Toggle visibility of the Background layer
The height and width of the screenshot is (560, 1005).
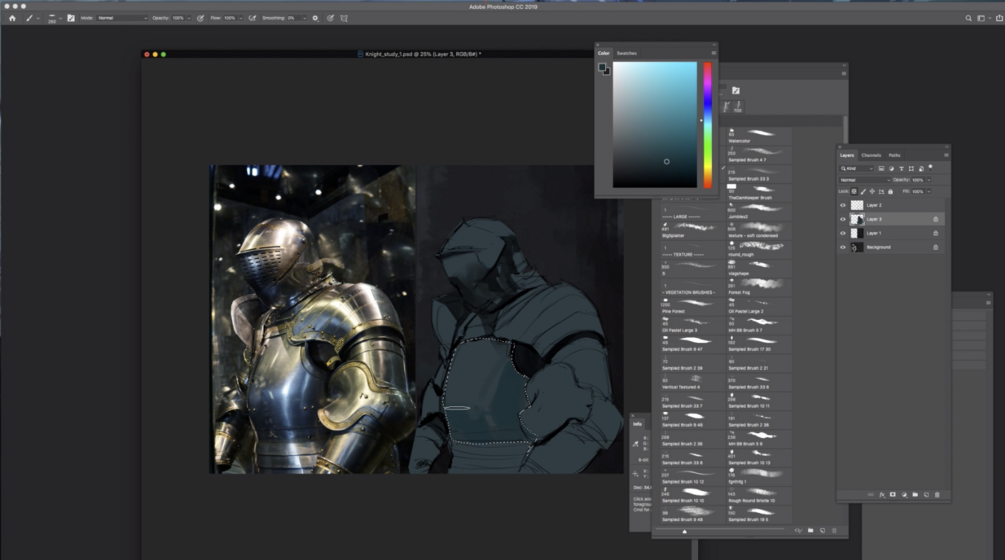click(843, 247)
